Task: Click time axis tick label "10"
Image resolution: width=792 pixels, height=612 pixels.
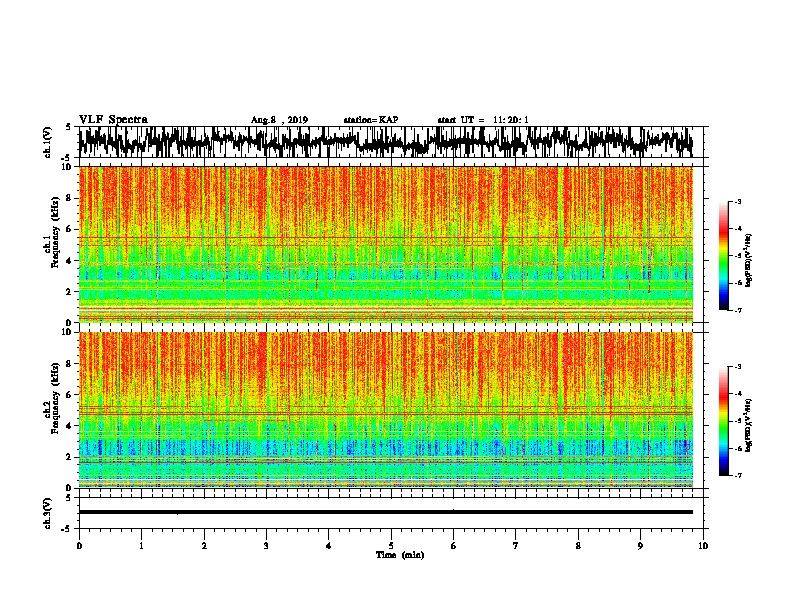Action: click(x=703, y=546)
